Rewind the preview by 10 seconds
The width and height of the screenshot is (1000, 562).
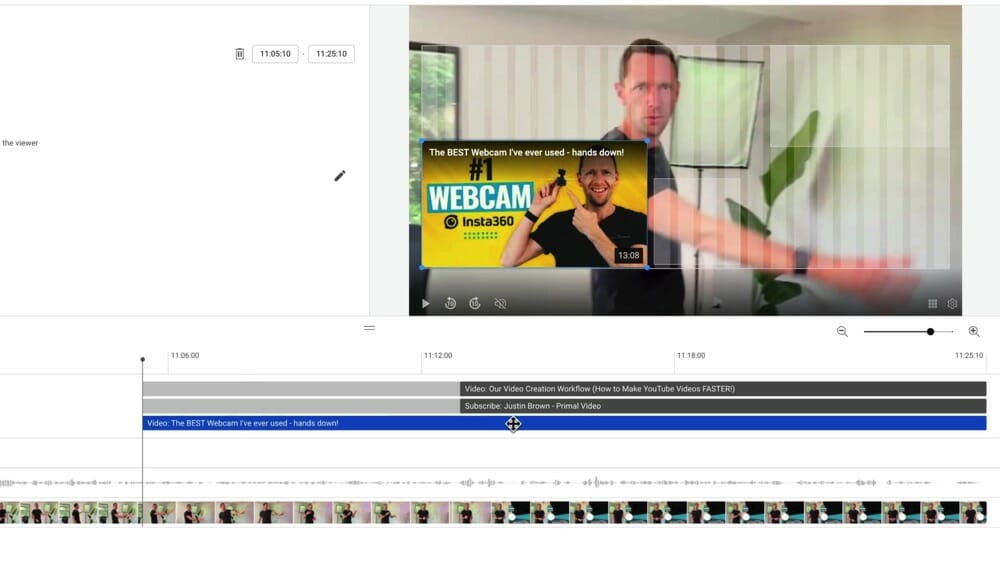pyautogui.click(x=450, y=304)
